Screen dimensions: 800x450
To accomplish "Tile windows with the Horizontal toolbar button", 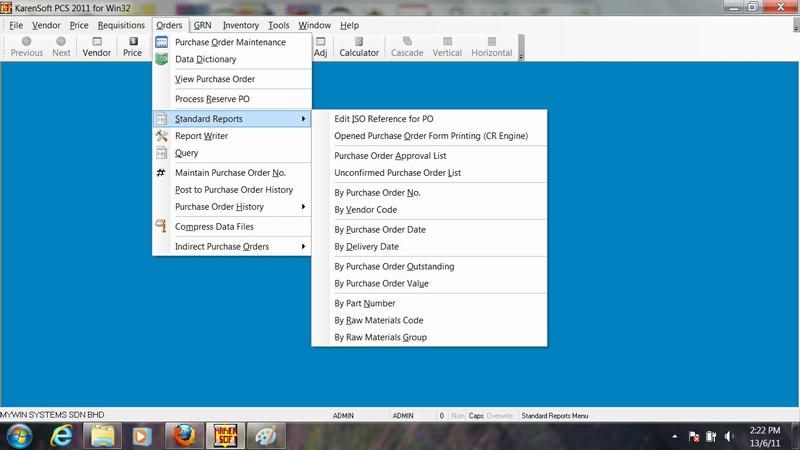I will [x=491, y=47].
